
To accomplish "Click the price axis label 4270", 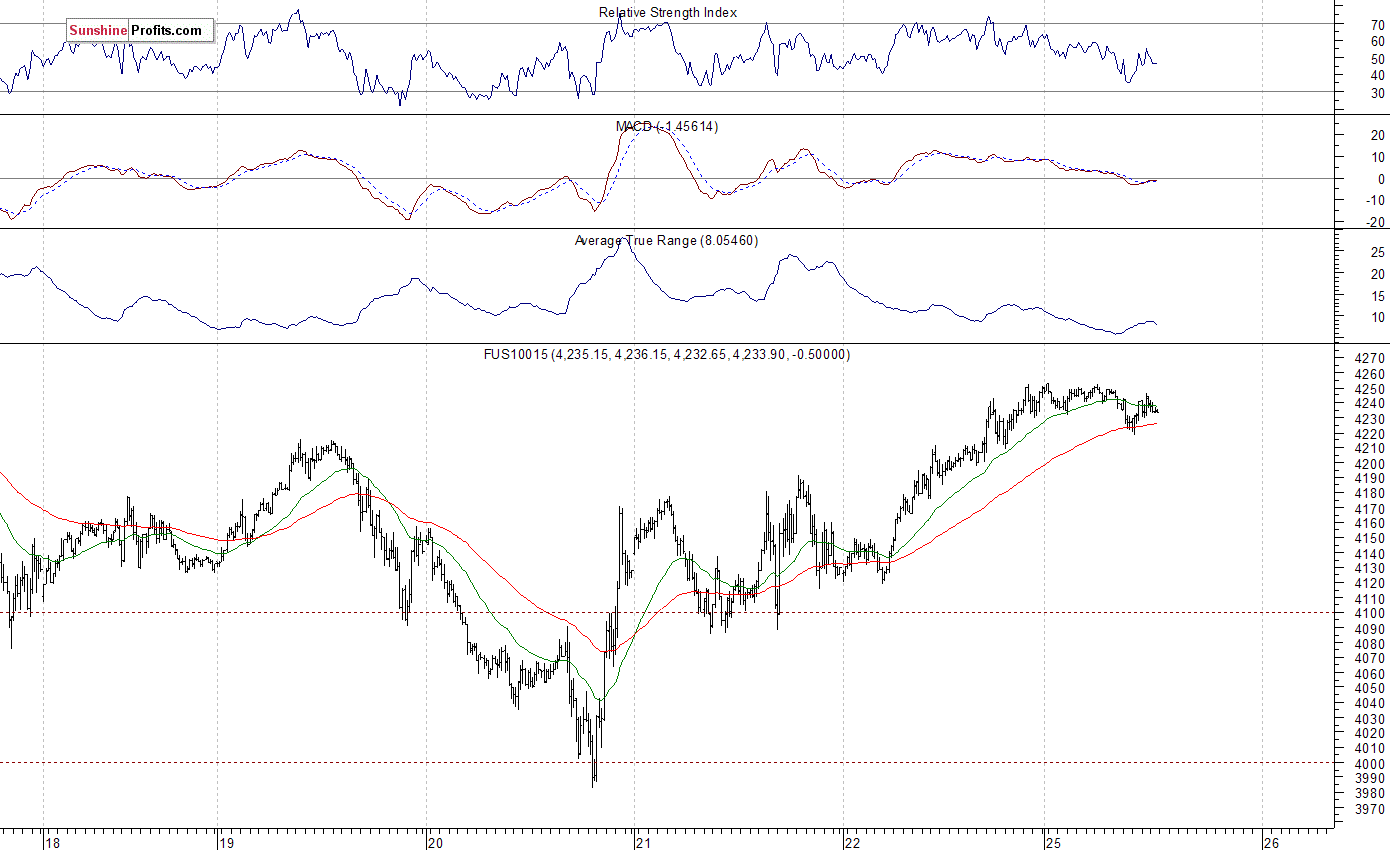I will coord(1371,358).
